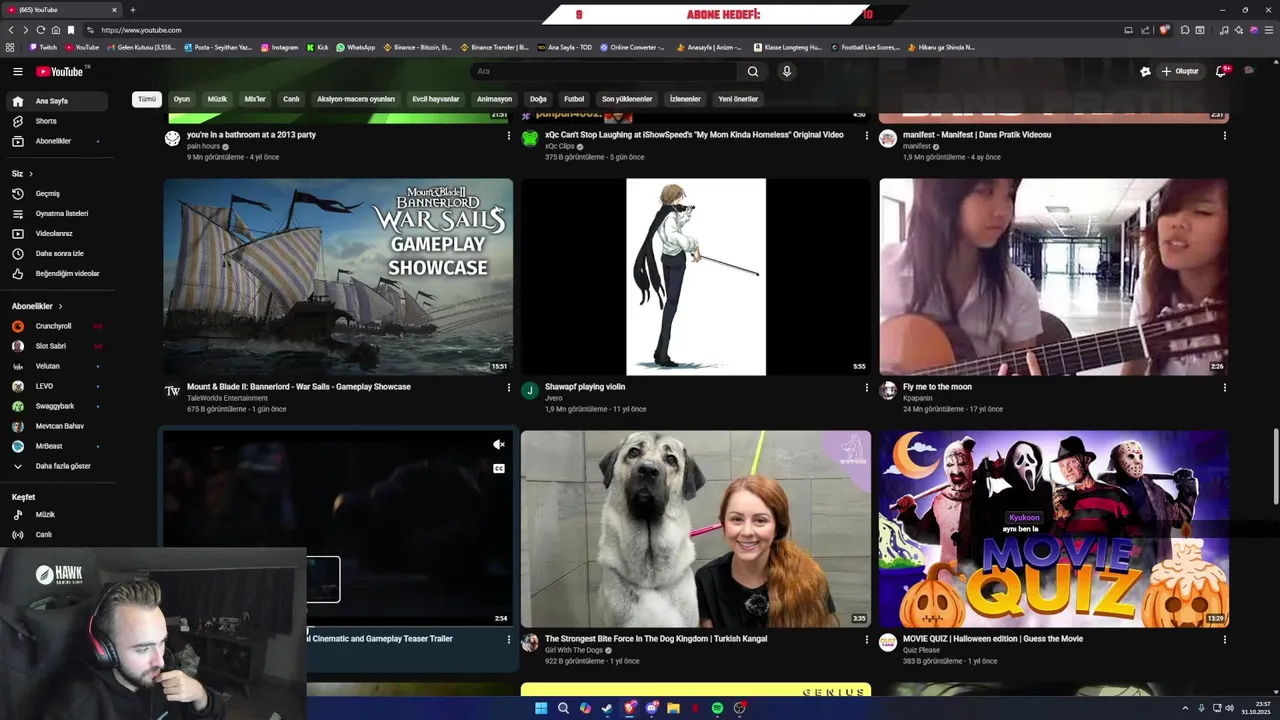Screen dimensions: 1280x720
Task: Open Geçmiş history in sidebar
Action: (x=59, y=193)
